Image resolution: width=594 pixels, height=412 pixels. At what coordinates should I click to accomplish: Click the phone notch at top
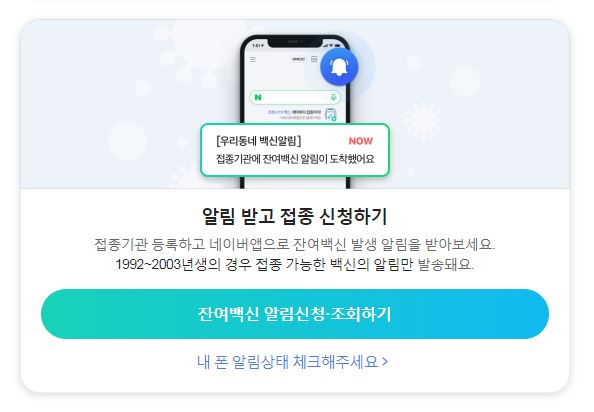(295, 42)
